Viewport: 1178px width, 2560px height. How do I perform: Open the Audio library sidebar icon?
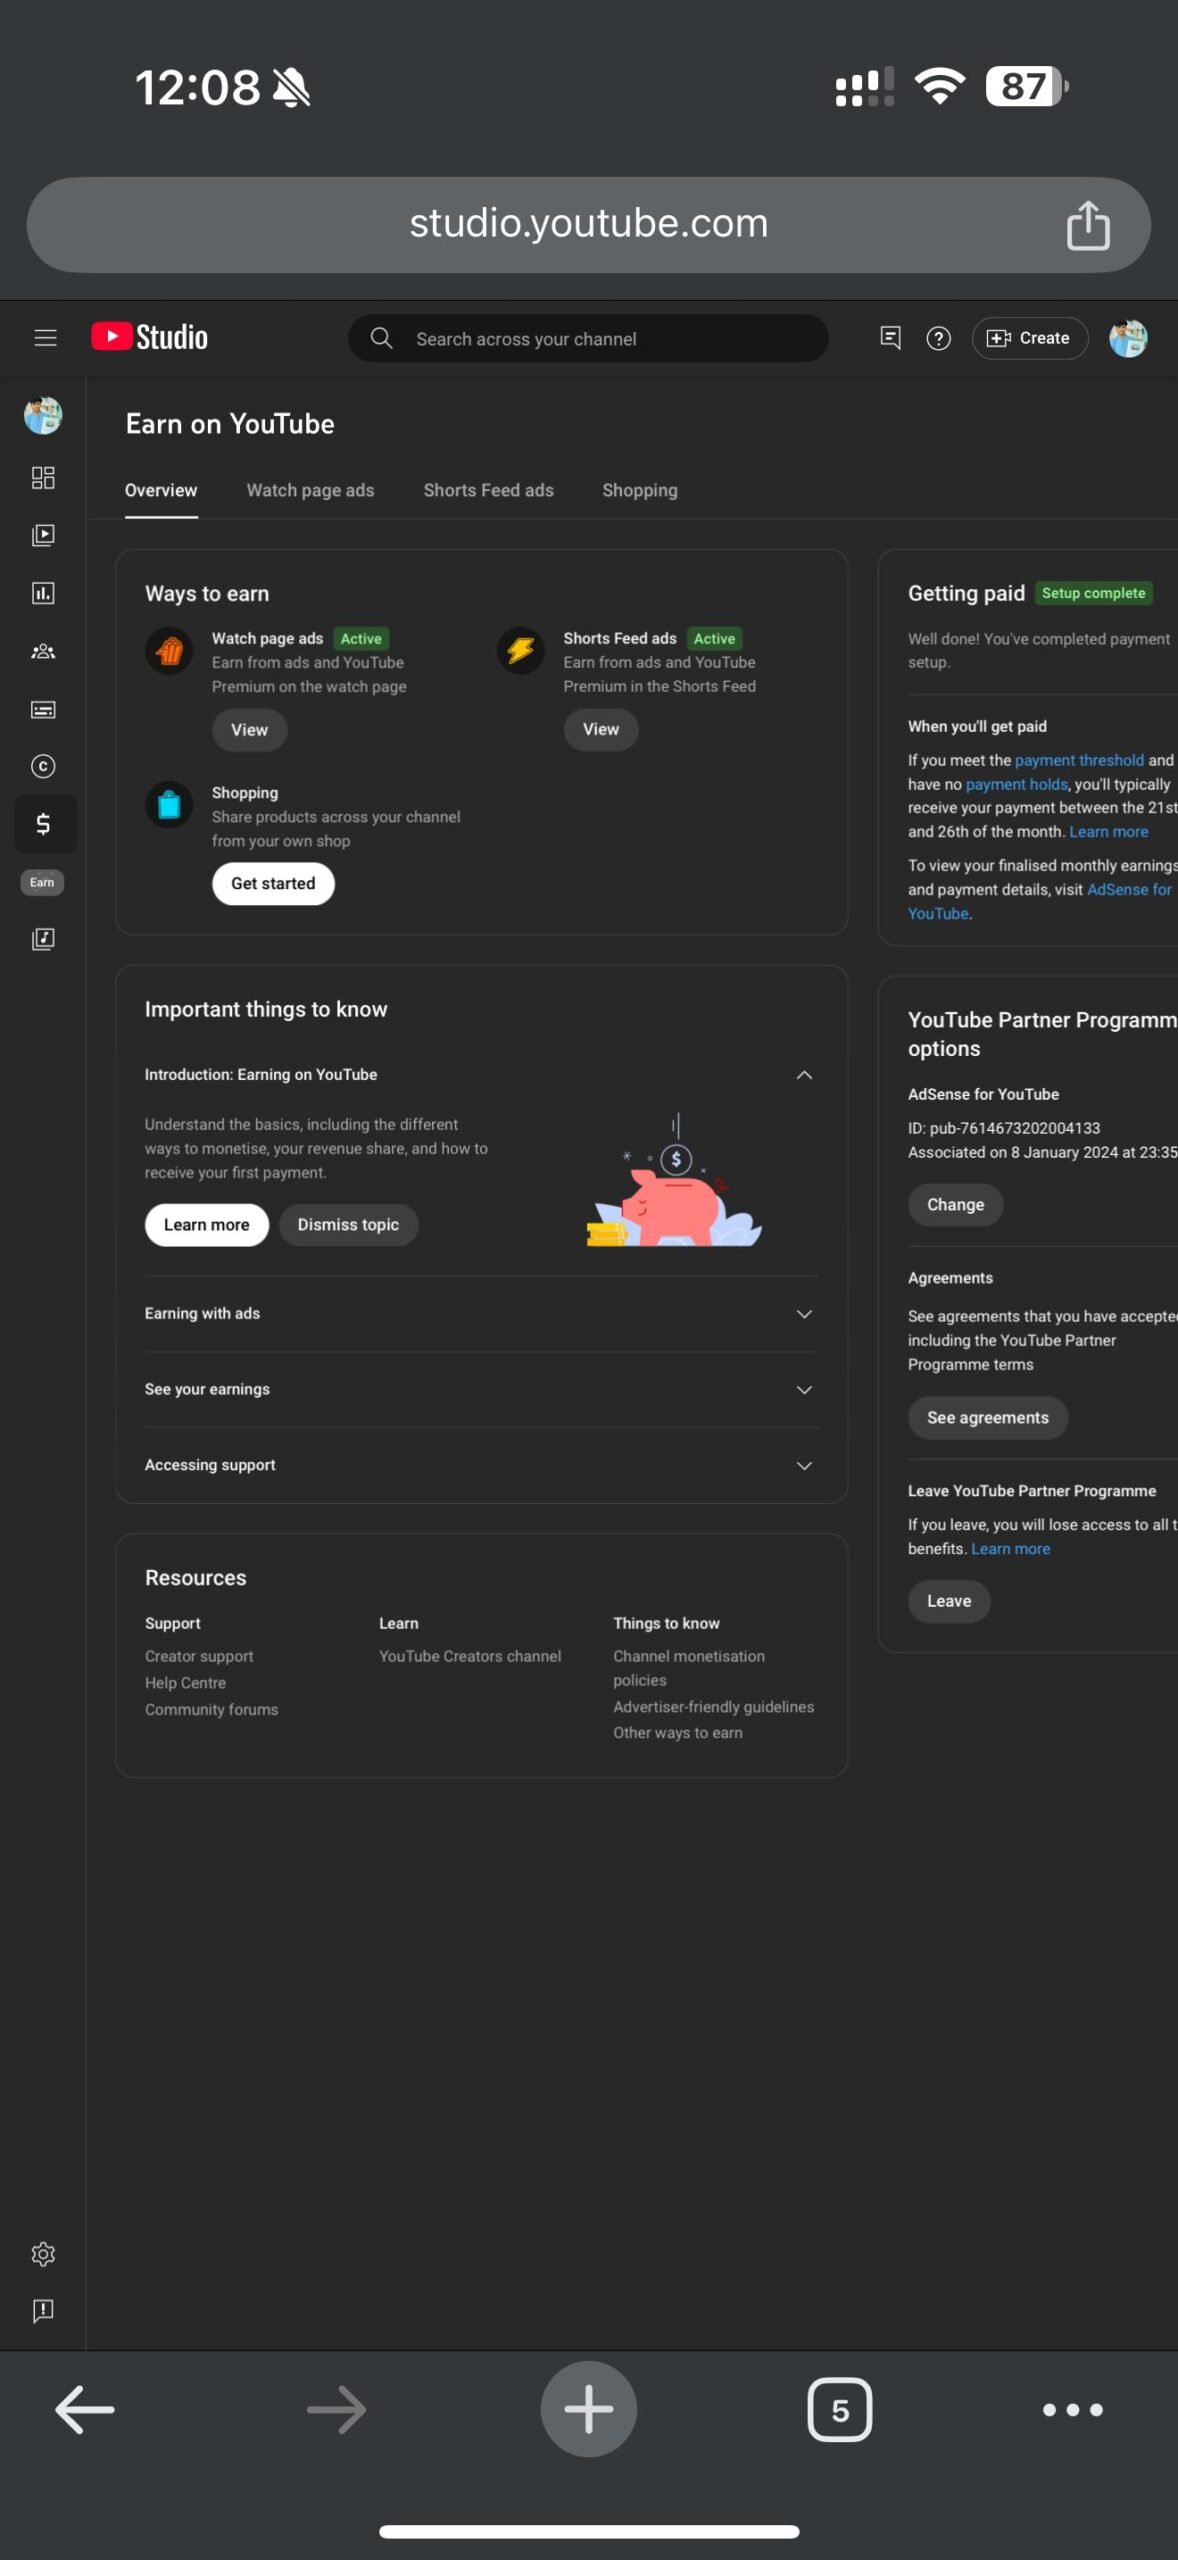click(43, 939)
